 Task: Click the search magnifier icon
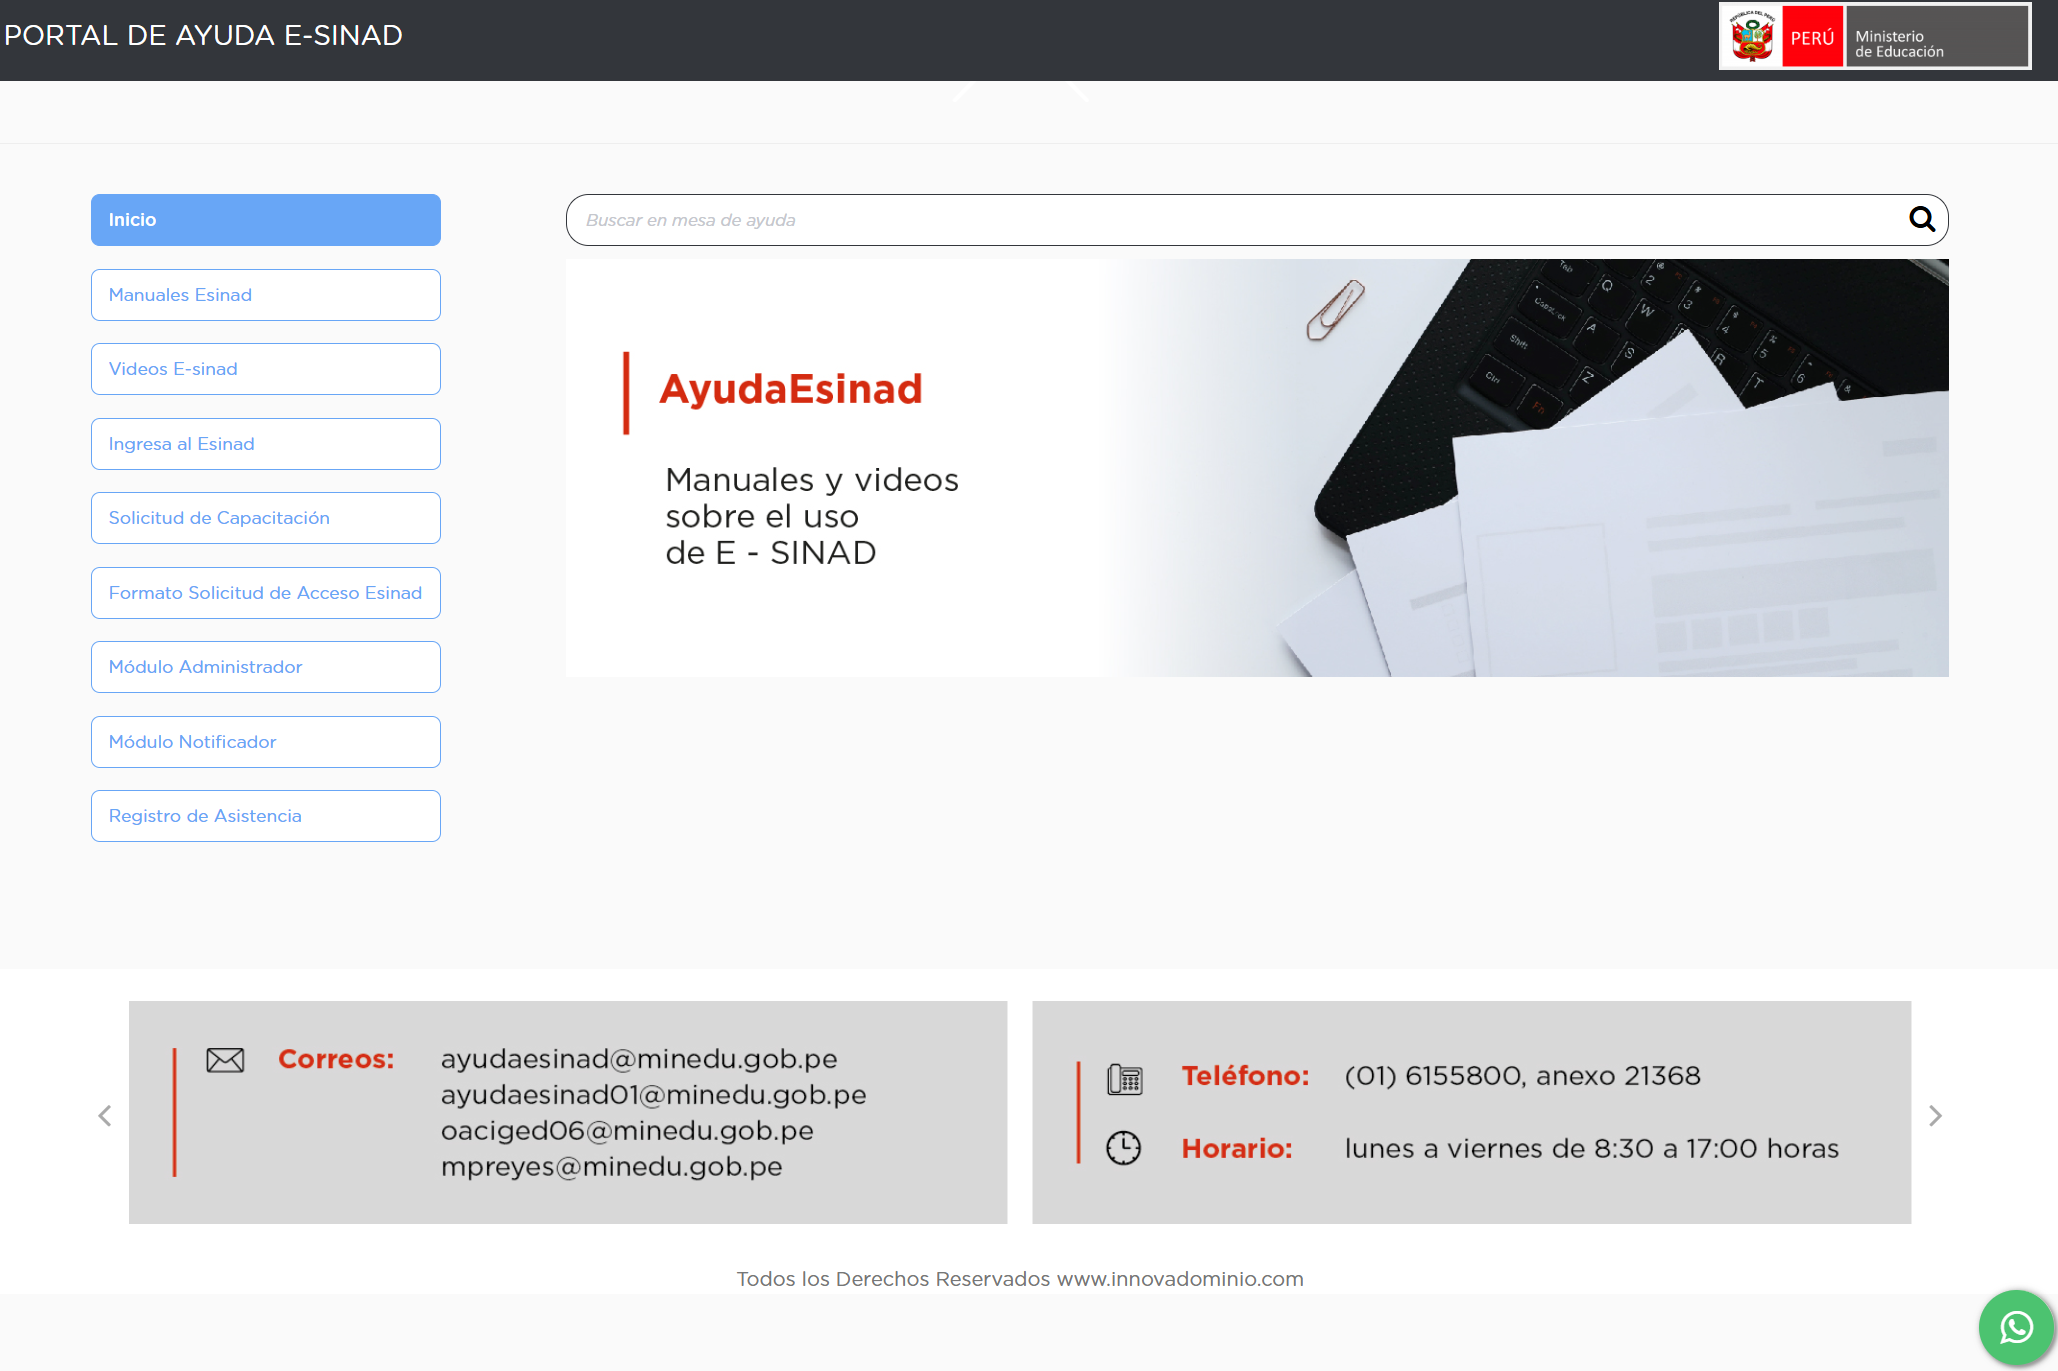[1922, 219]
